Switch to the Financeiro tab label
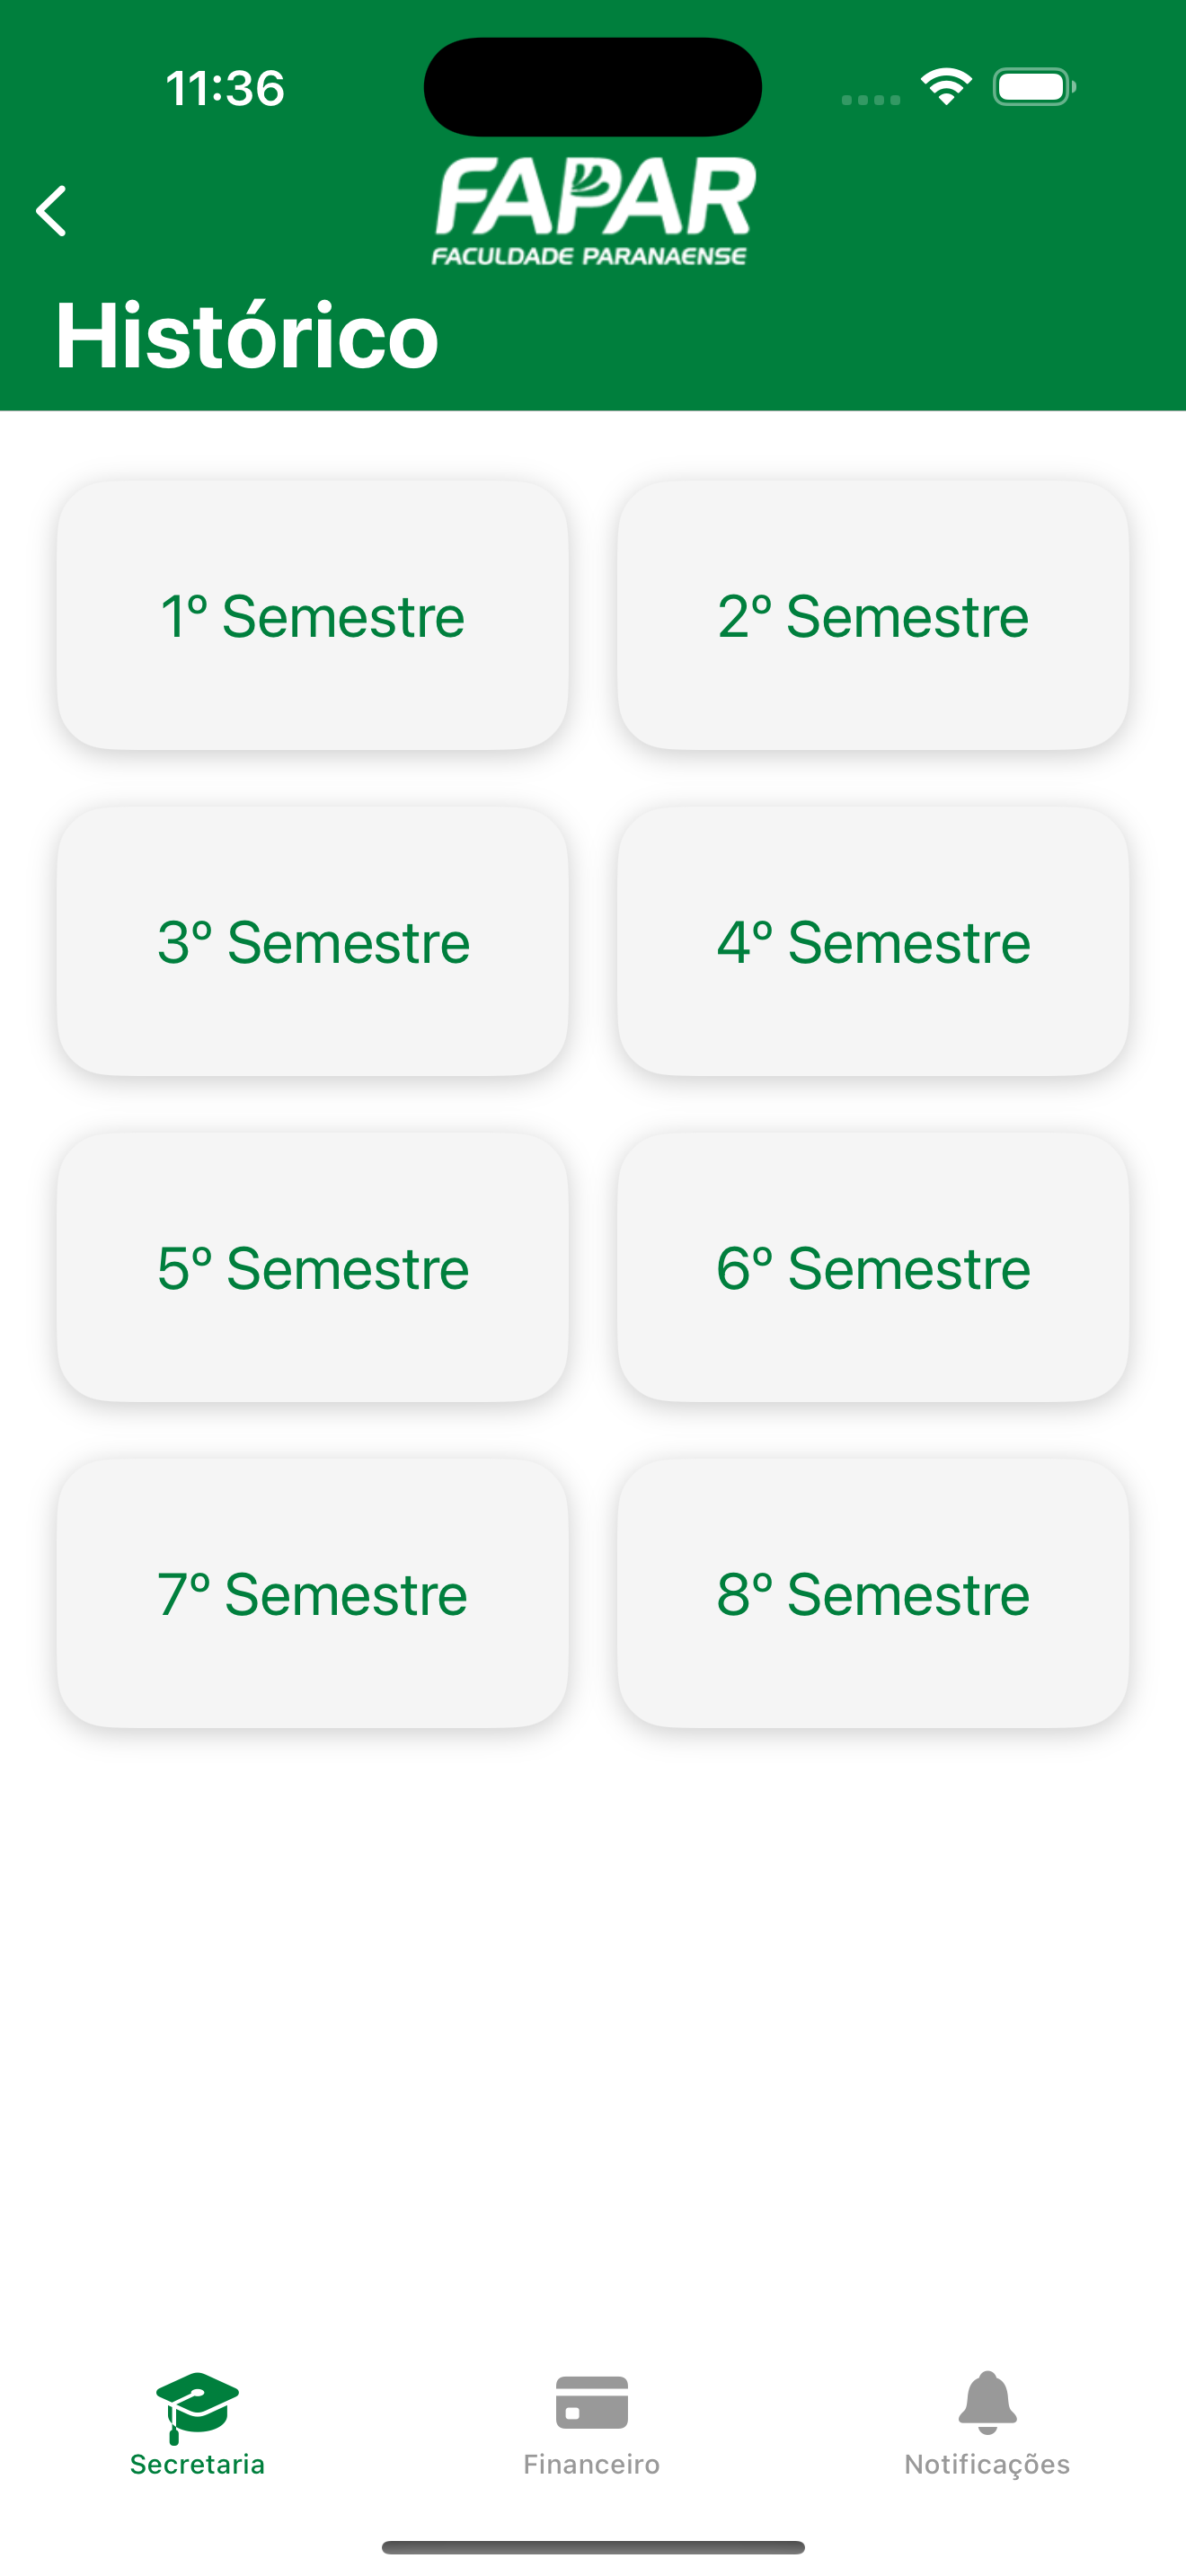Screen dimensions: 1186x2576 click(x=592, y=2464)
